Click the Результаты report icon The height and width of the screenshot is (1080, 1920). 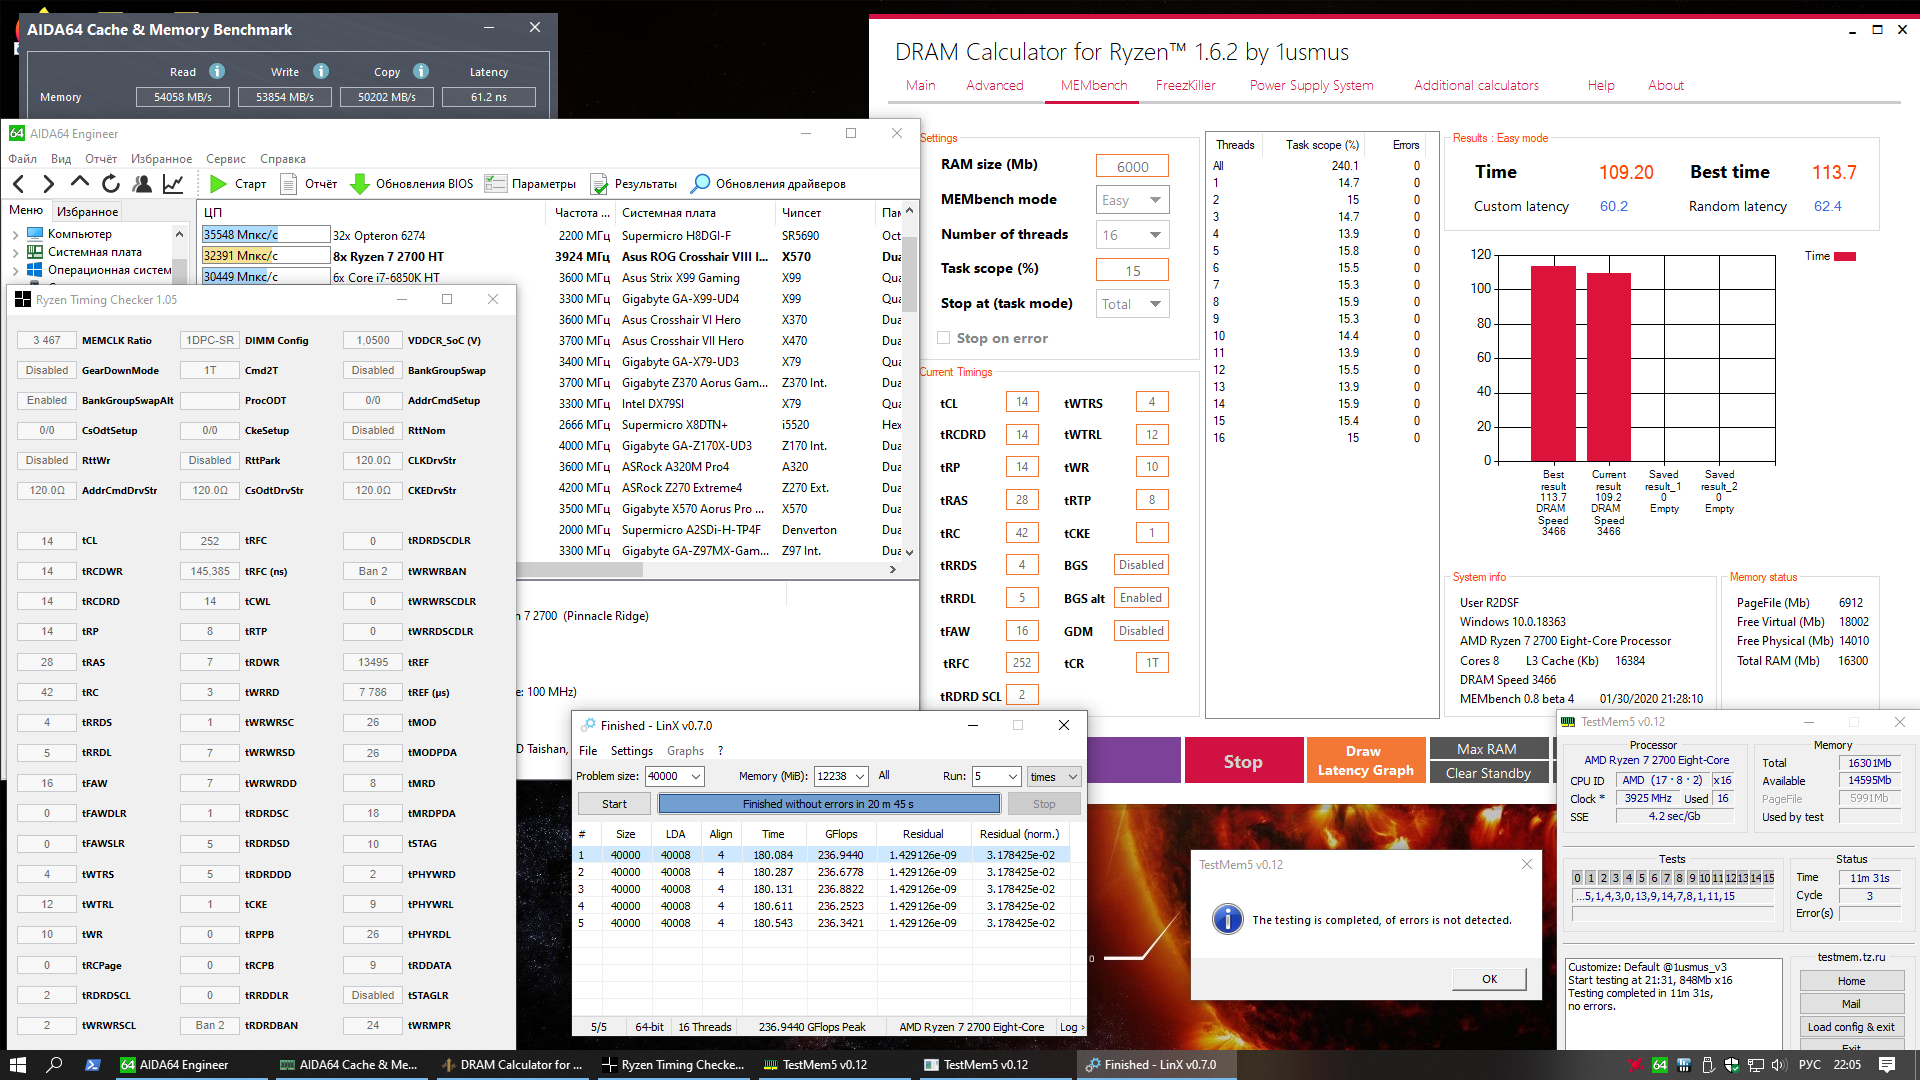(599, 184)
